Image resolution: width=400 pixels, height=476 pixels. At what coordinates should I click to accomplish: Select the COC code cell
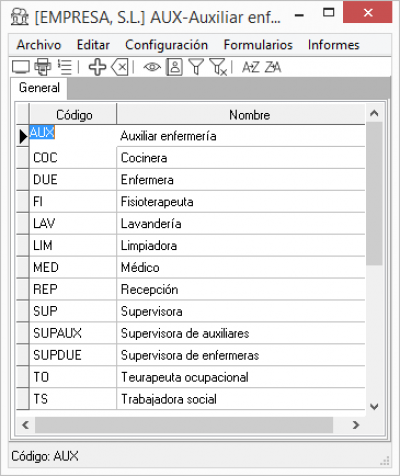coord(73,158)
